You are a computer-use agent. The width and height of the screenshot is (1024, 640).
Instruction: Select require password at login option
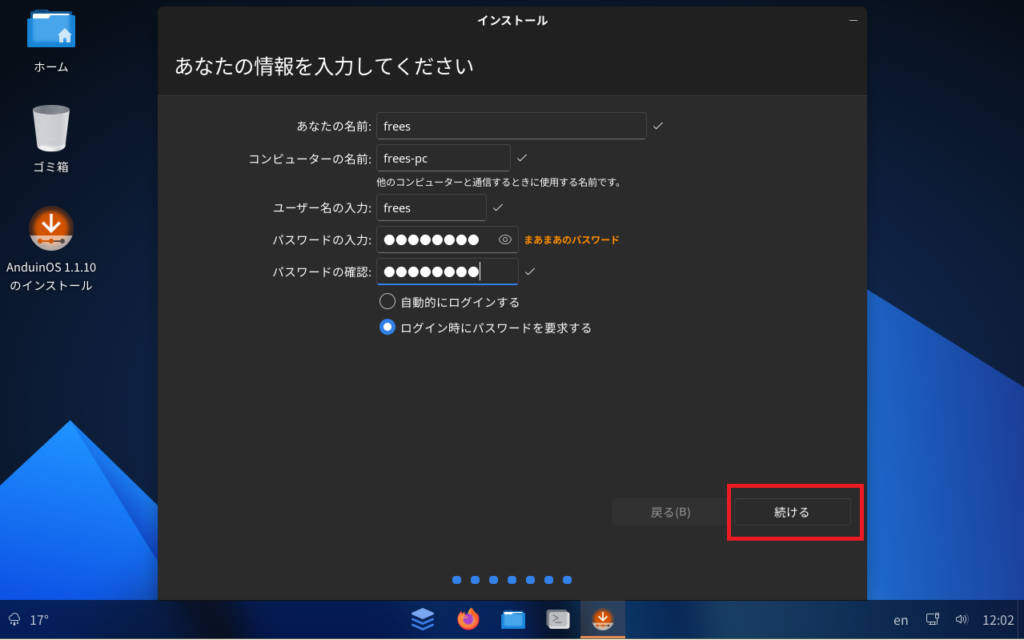(387, 327)
